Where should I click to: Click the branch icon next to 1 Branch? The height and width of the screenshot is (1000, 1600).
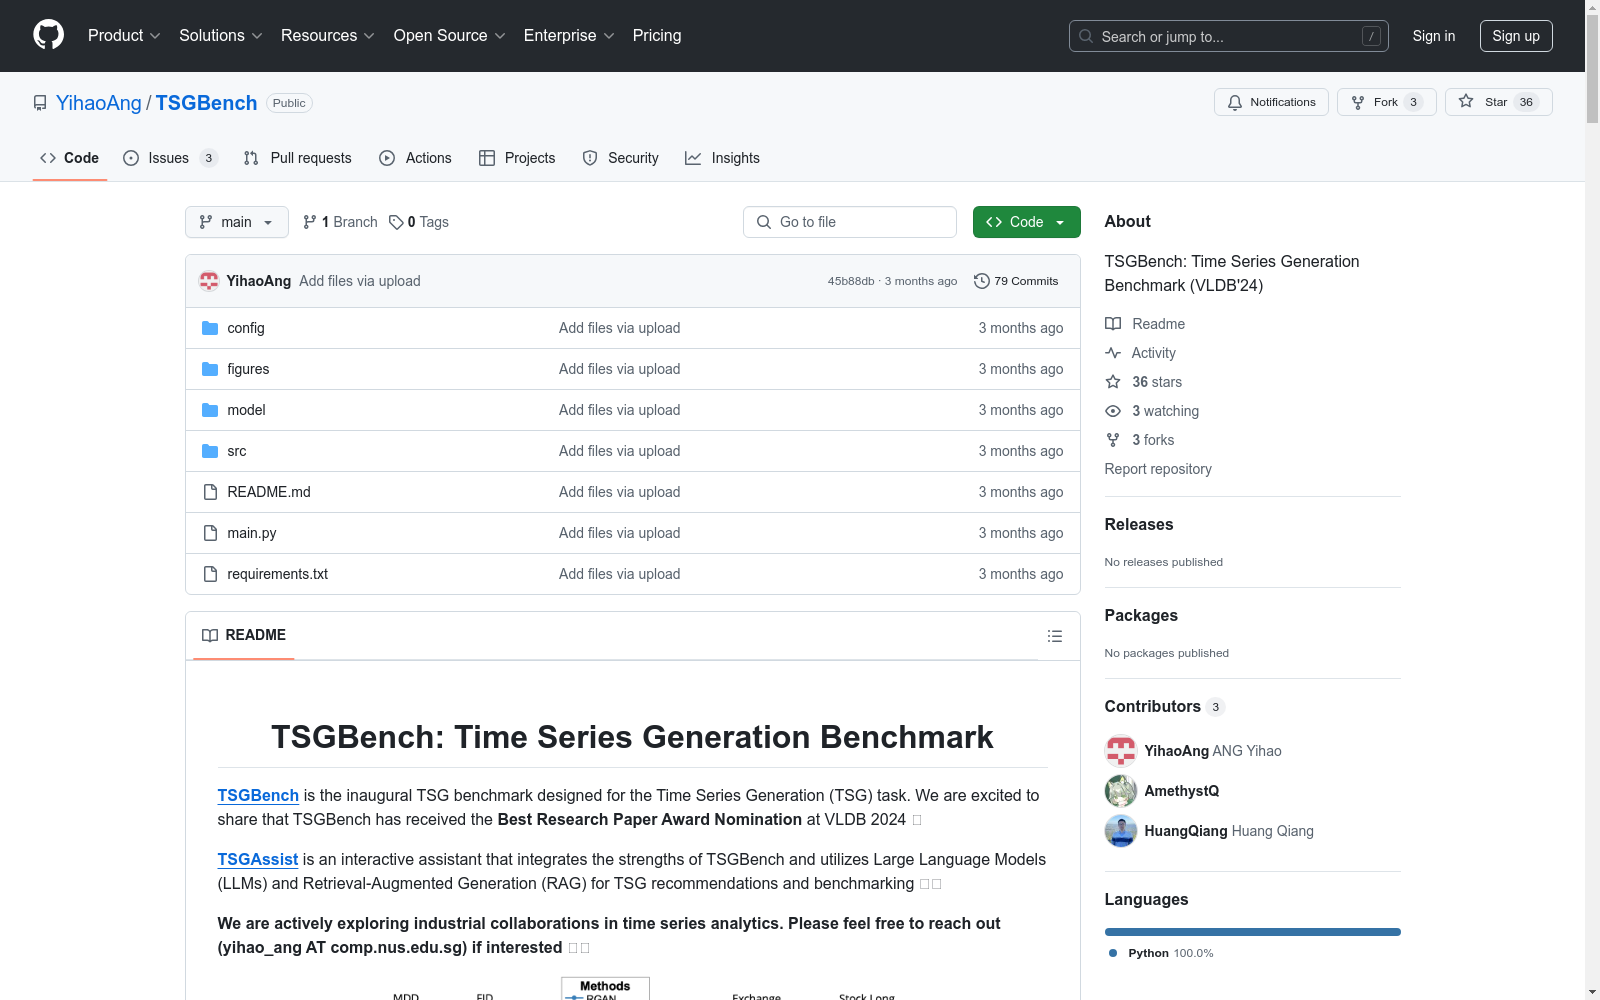tap(310, 222)
